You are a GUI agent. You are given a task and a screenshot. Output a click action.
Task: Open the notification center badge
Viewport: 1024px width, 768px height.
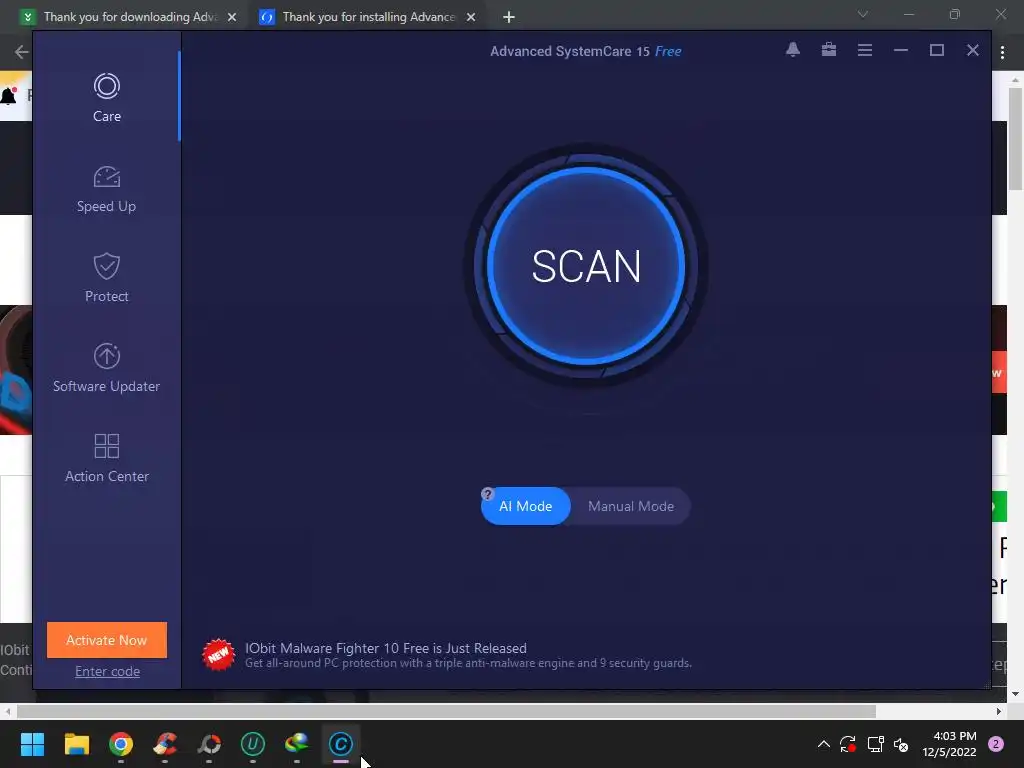(x=996, y=744)
